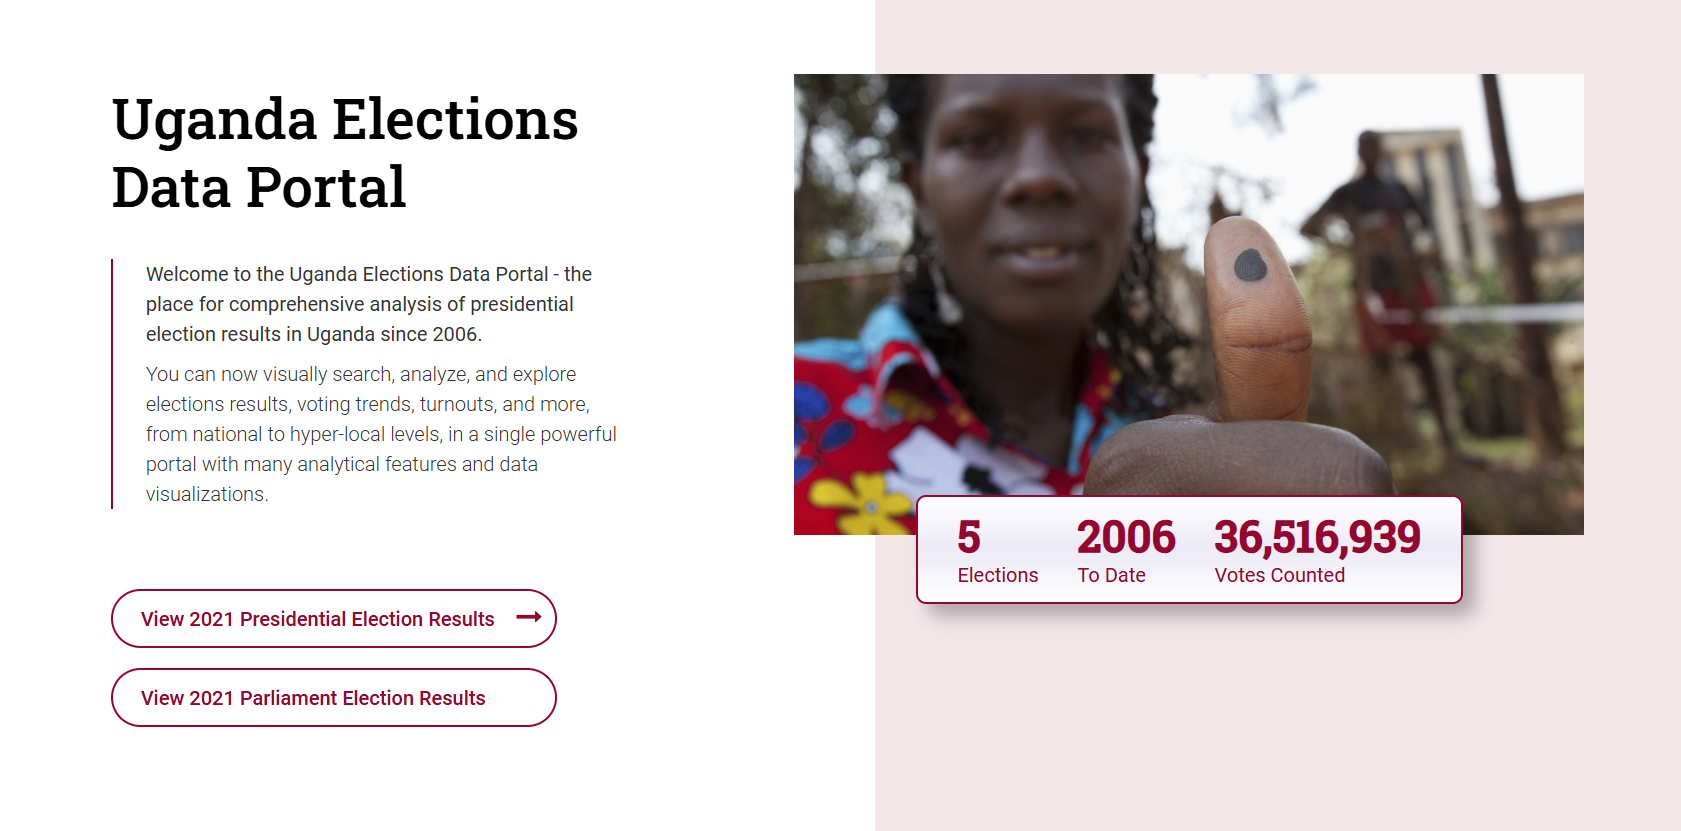The width and height of the screenshot is (1681, 831).
Task: Select the Uganda Elections Data Portal heading
Action: click(x=345, y=153)
